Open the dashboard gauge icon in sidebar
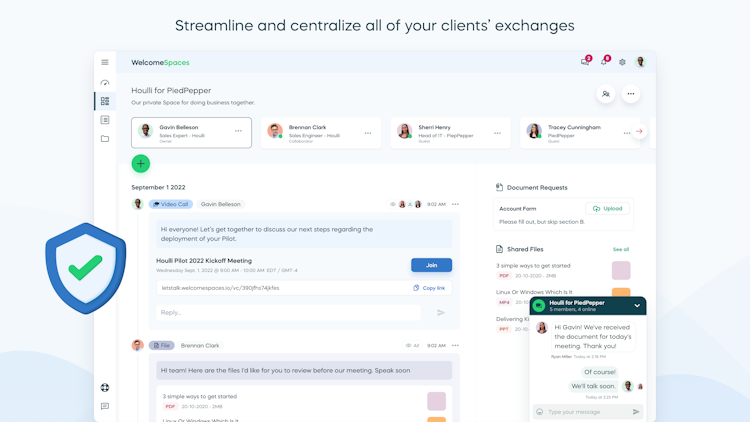The height and width of the screenshot is (422, 750). pos(105,82)
